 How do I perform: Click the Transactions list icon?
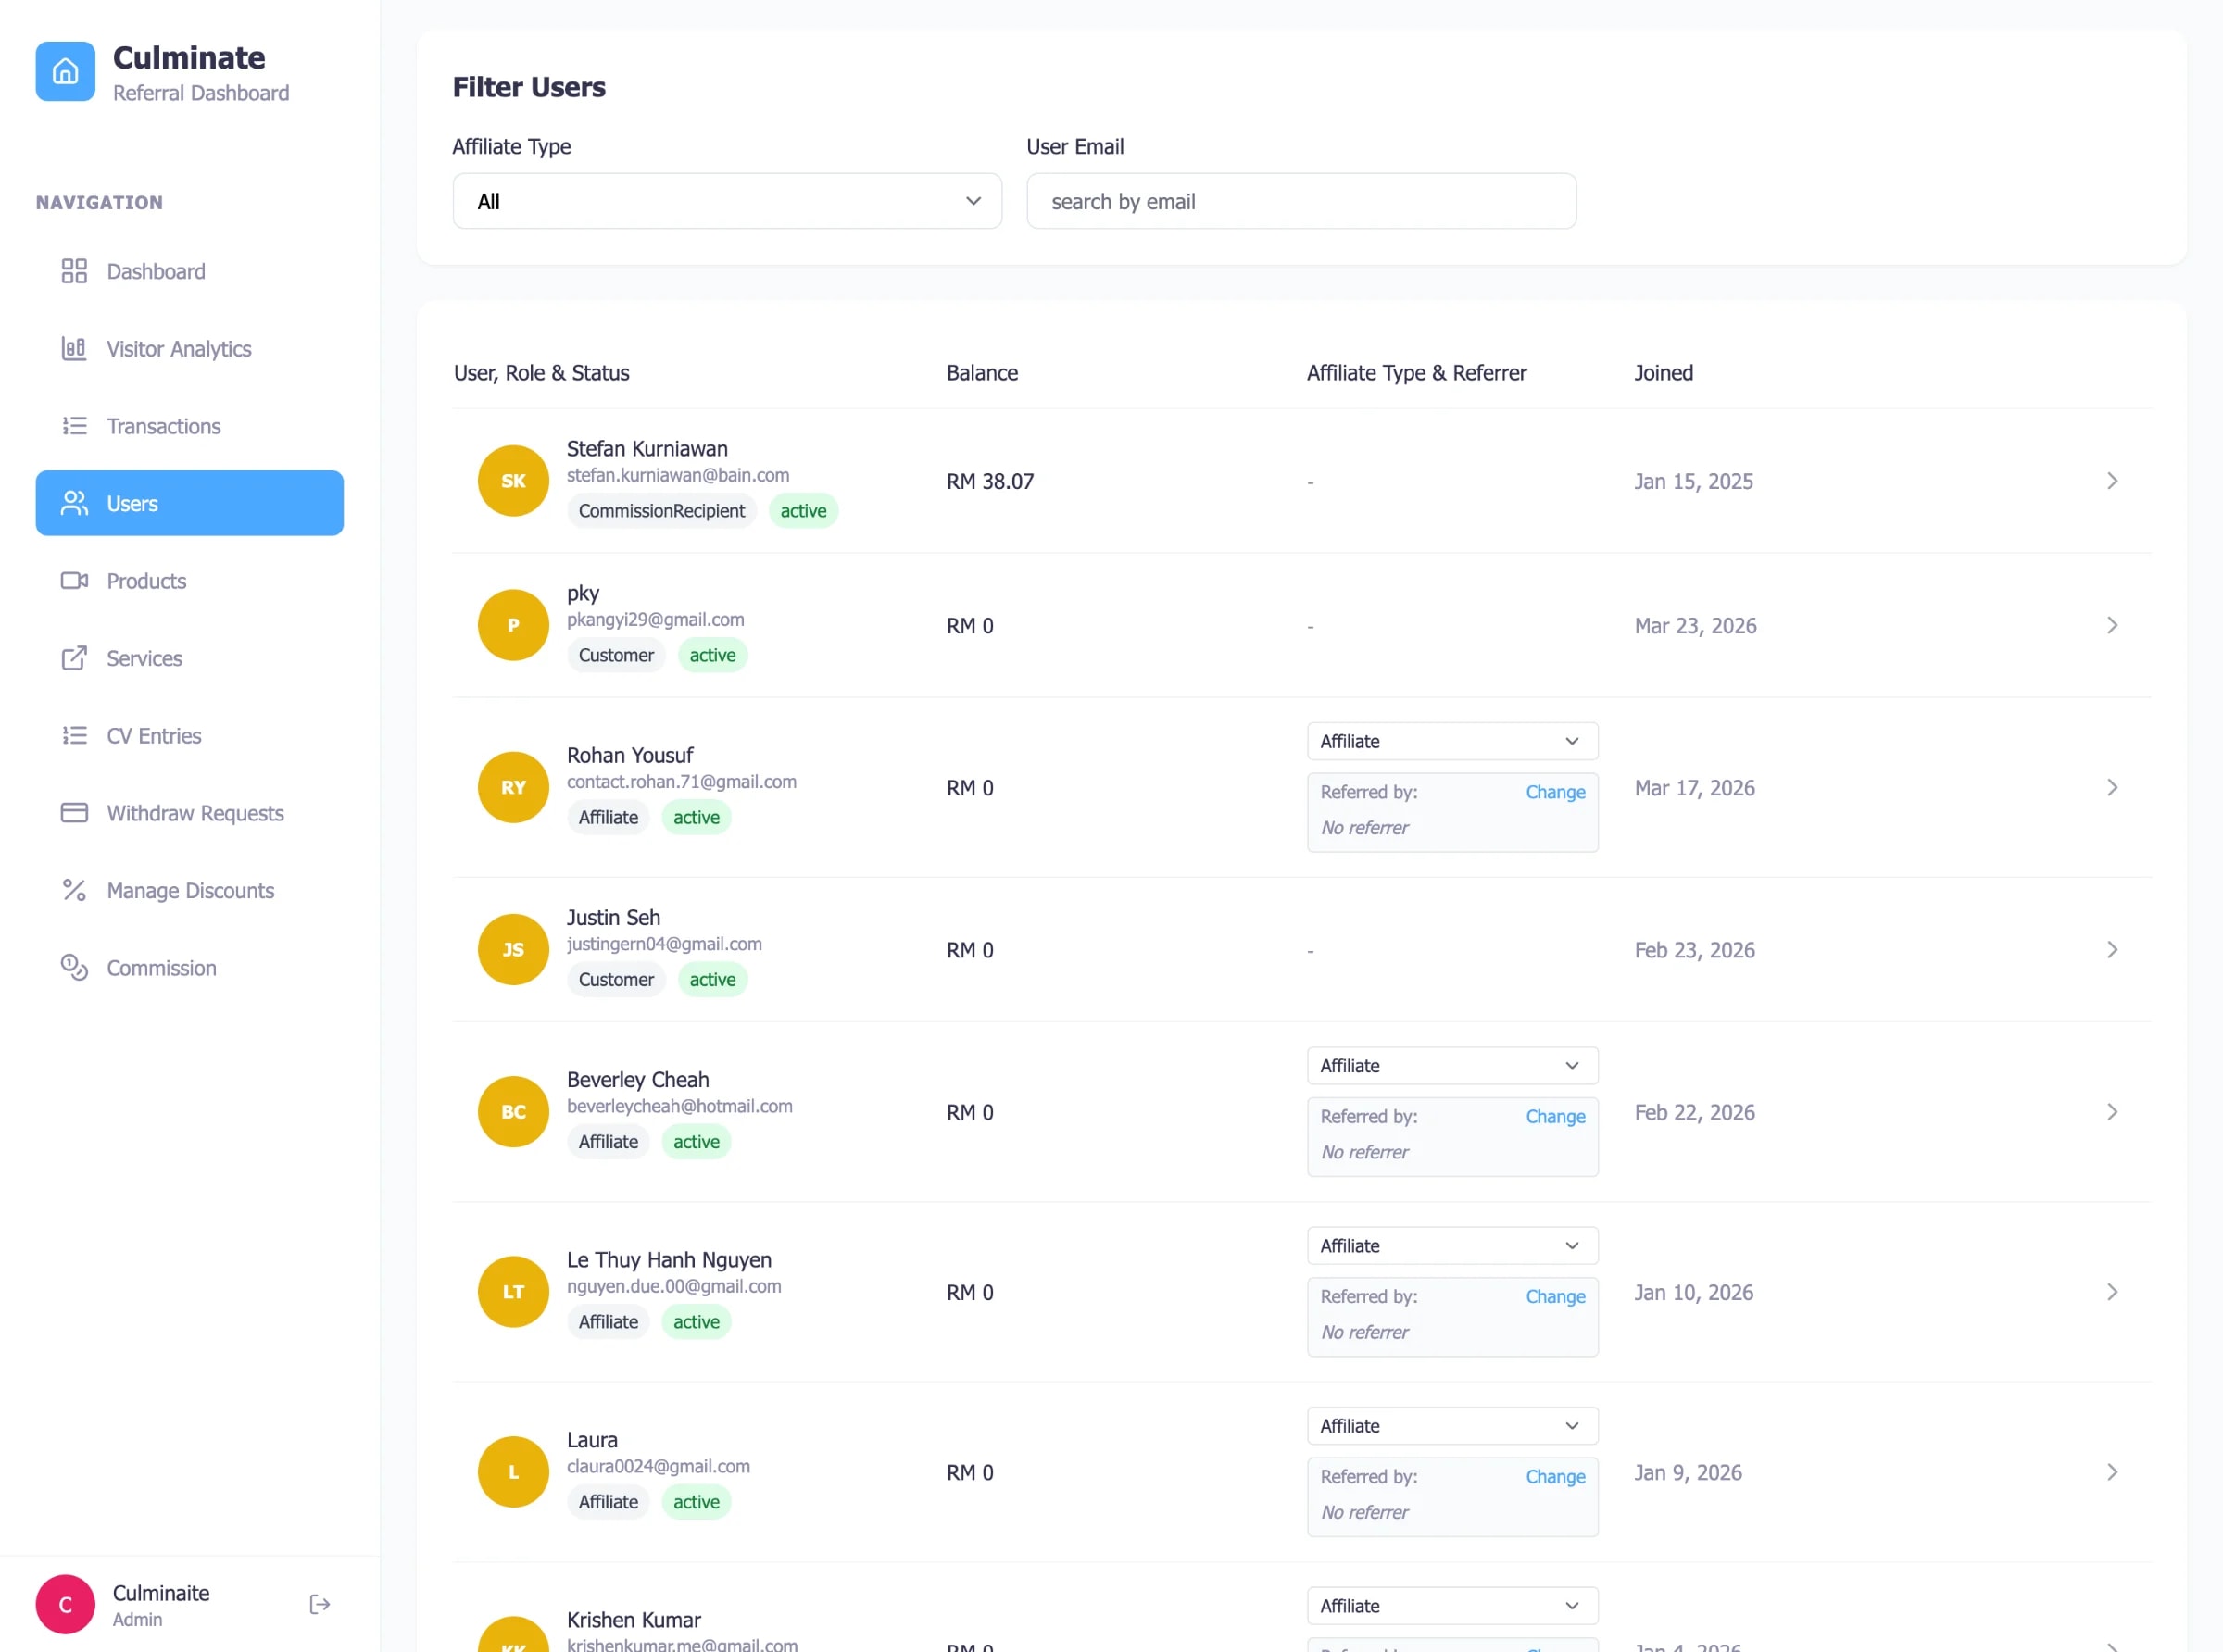tap(74, 426)
